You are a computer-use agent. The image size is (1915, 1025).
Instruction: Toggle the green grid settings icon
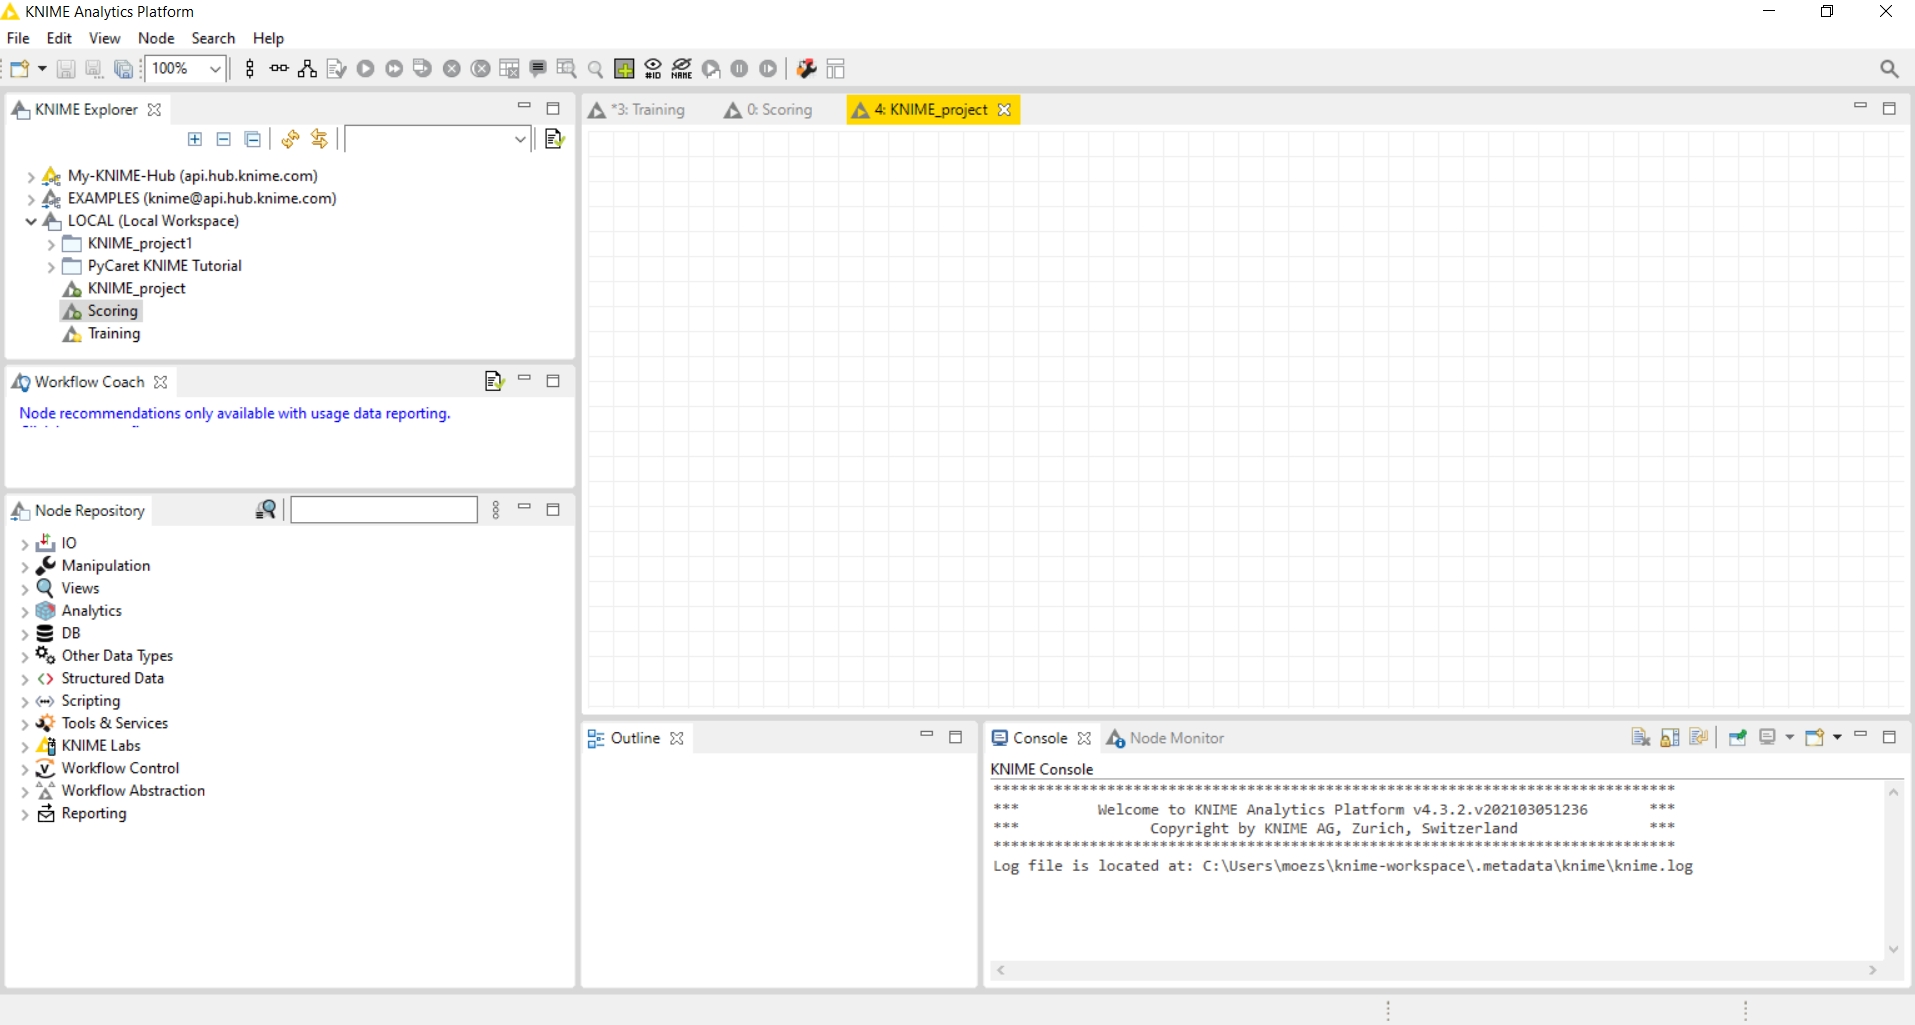click(x=624, y=69)
